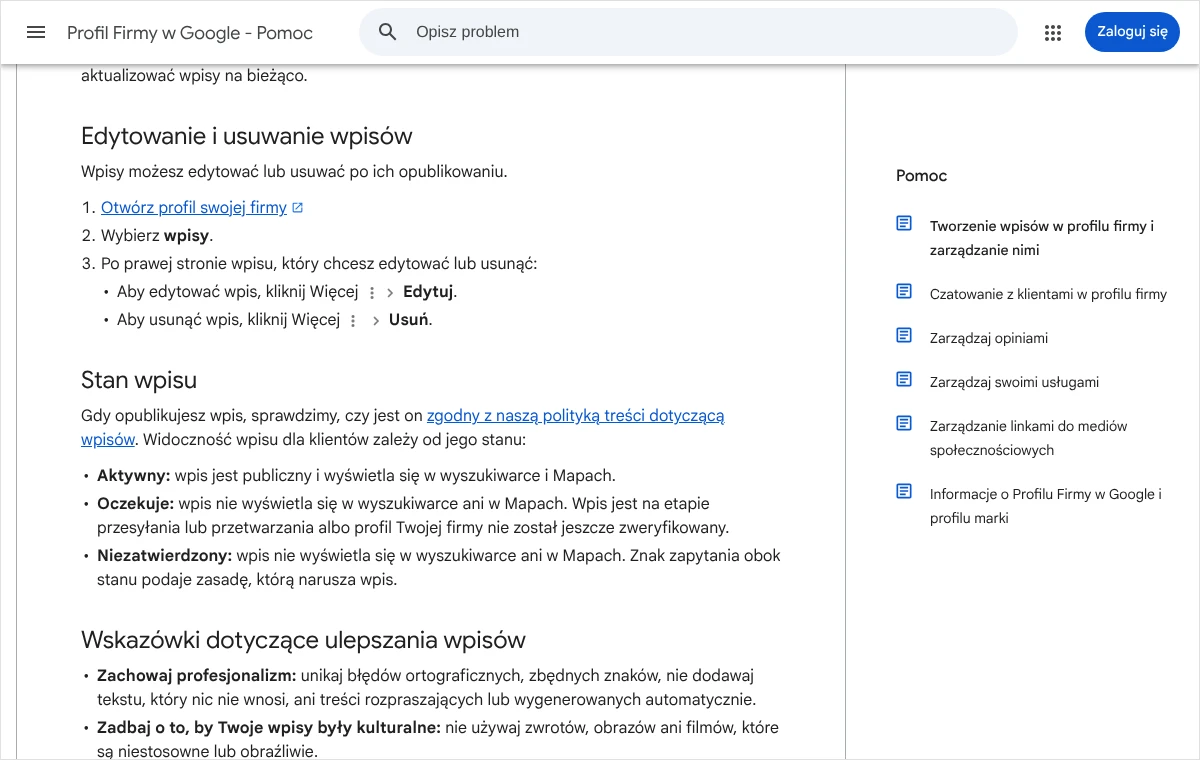Open Tworzenie wpisów w profilu firmy article
Screen dimensions: 1200x760
(x=1042, y=238)
